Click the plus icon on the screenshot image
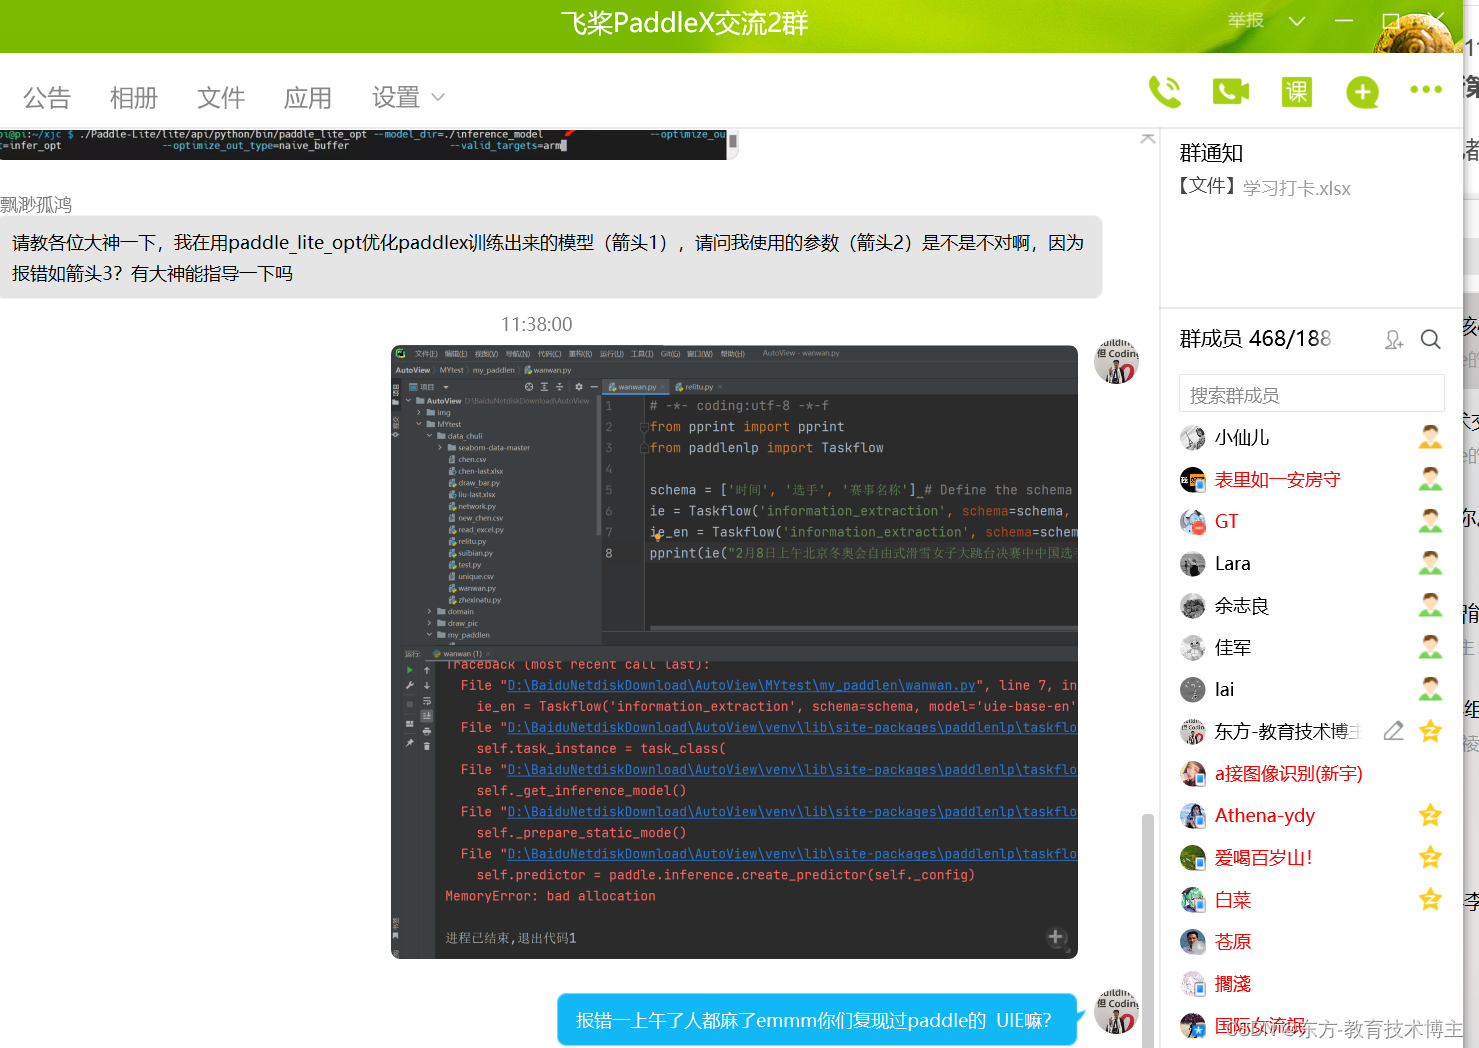Screen dimensions: 1479x1048 (1055, 937)
